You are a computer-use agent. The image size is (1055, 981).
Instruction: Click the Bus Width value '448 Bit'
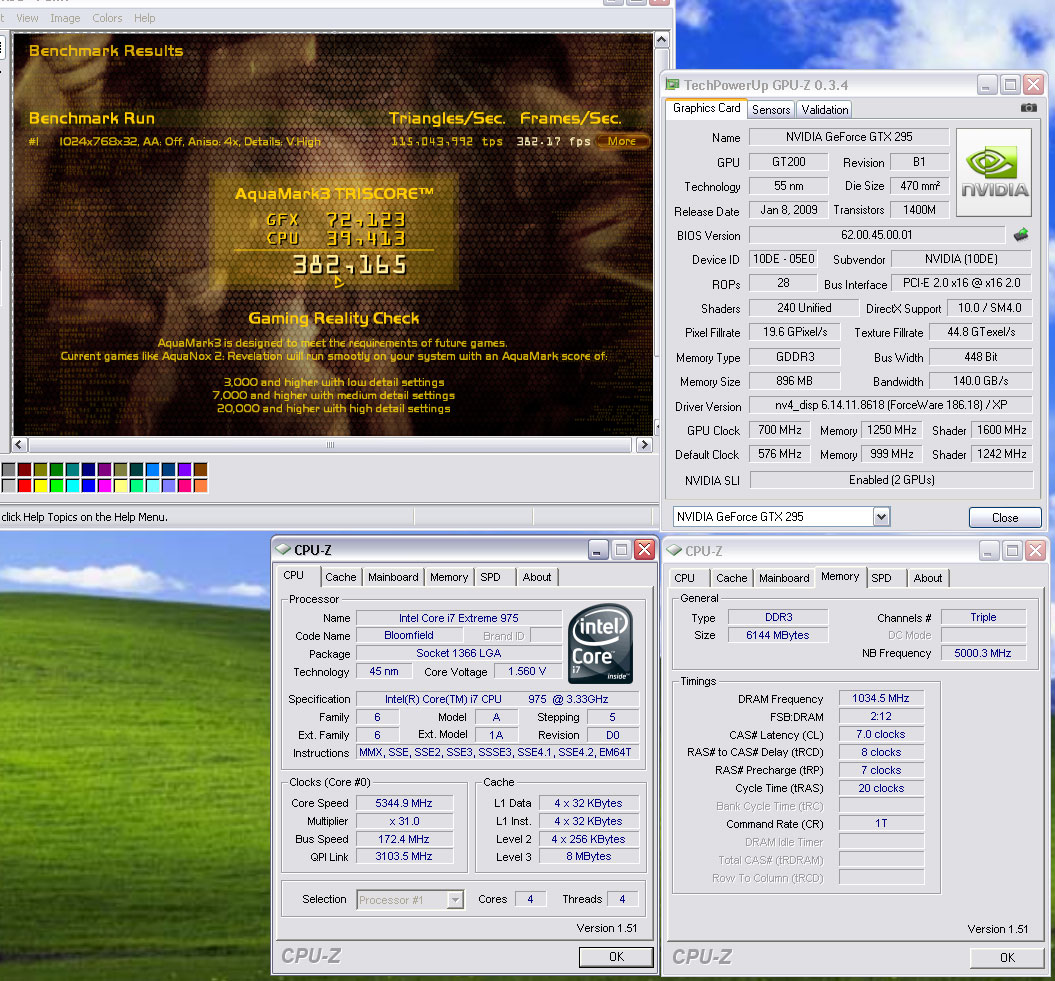click(980, 357)
